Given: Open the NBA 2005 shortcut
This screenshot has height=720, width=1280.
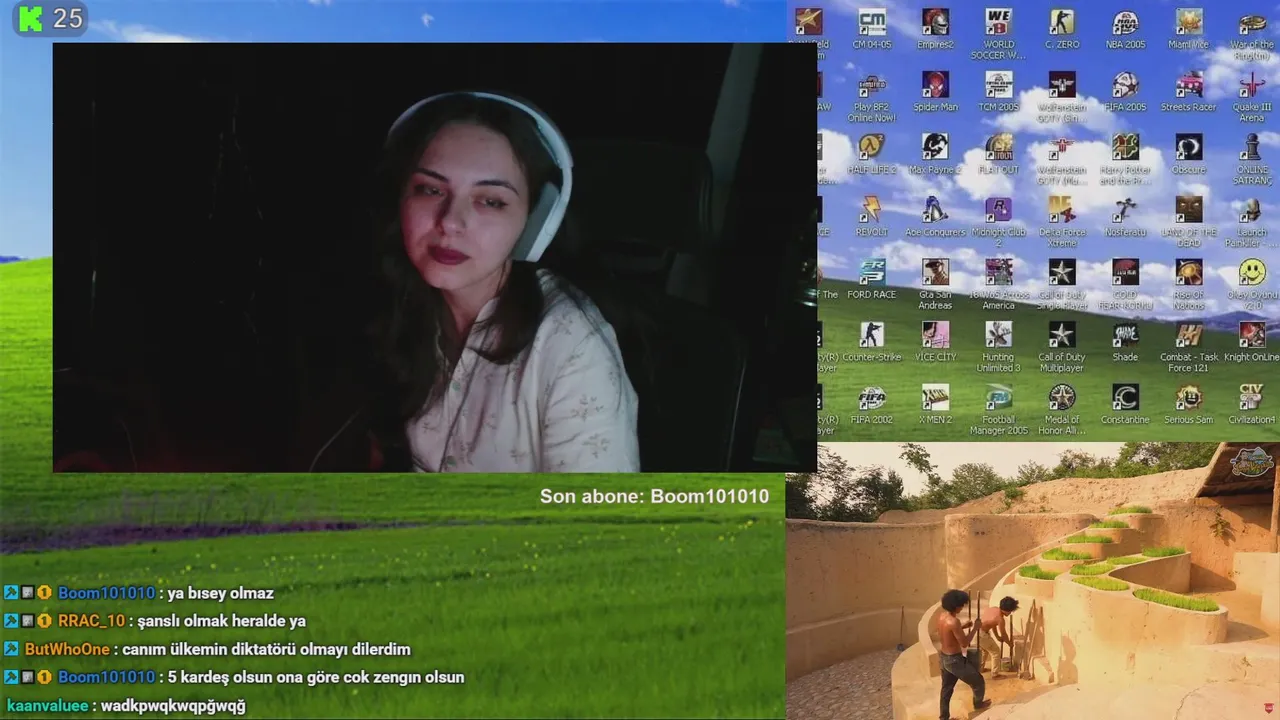Looking at the screenshot, I should tap(1125, 30).
